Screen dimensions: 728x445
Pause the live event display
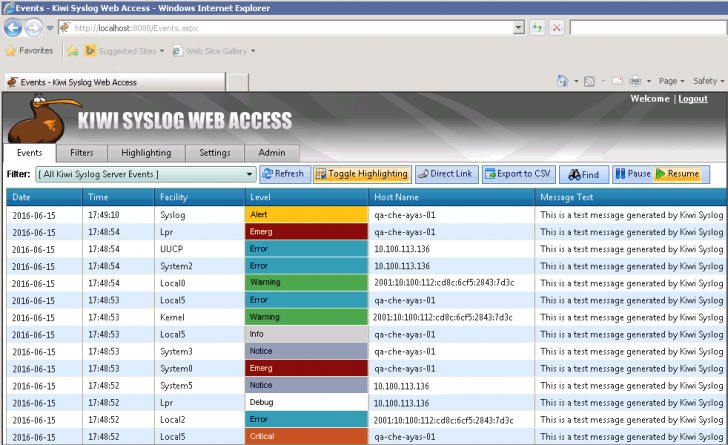click(633, 174)
